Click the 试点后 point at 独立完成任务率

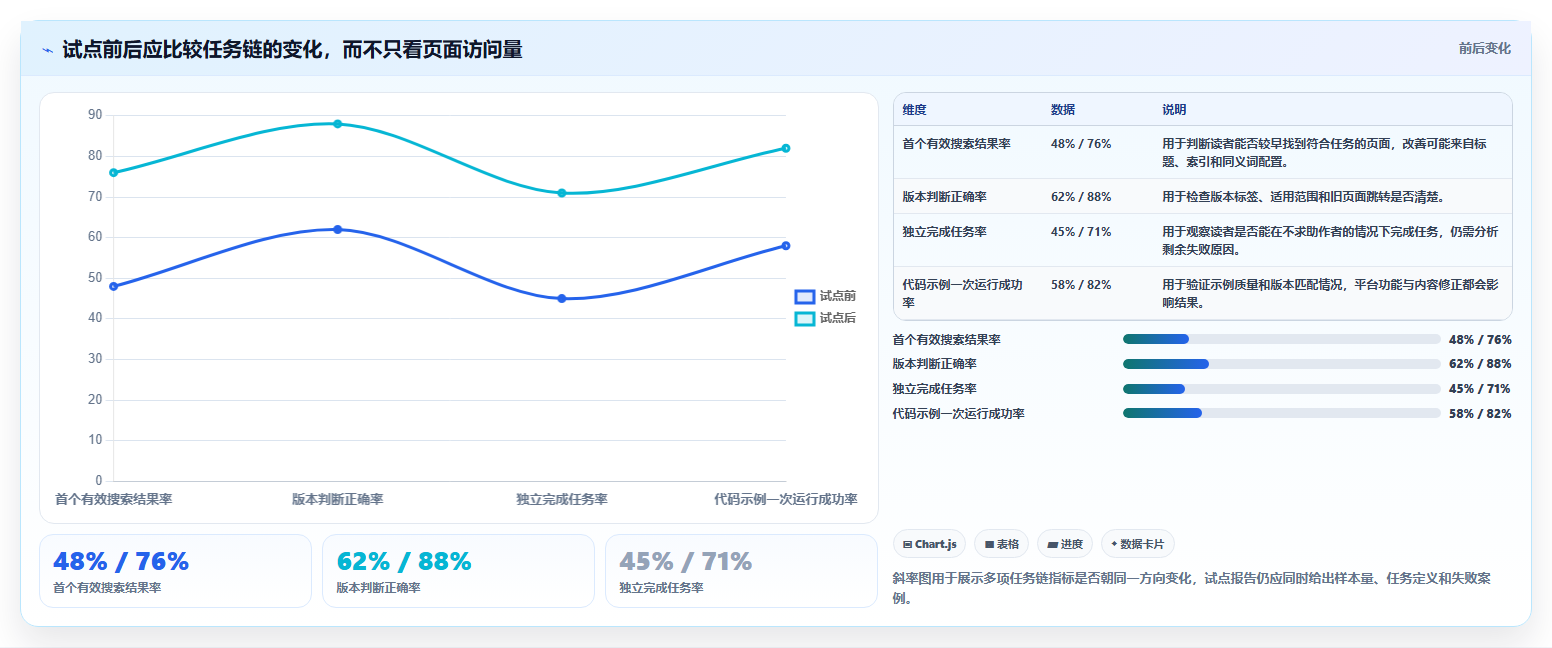pyautogui.click(x=562, y=193)
